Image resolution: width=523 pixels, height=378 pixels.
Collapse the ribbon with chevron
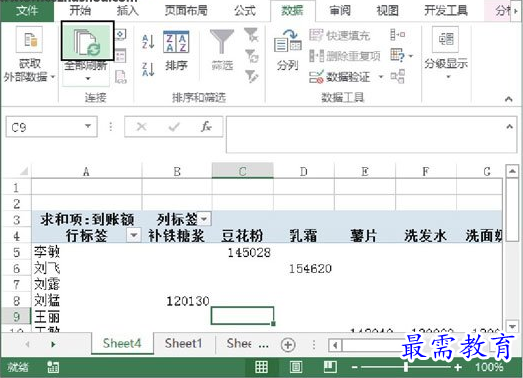point(509,99)
